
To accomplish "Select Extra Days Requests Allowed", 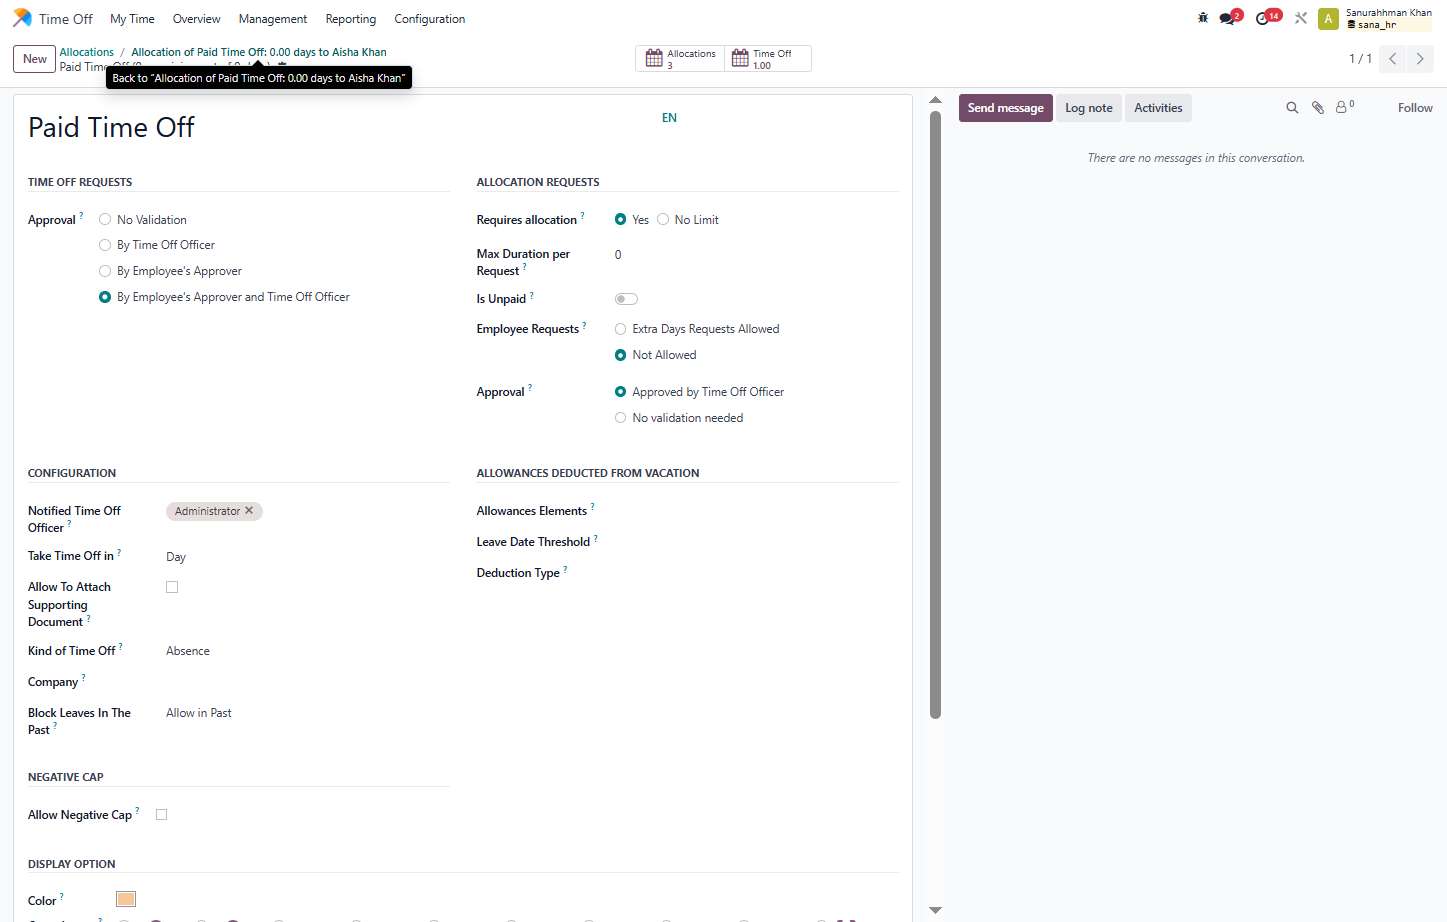I will coord(621,329).
